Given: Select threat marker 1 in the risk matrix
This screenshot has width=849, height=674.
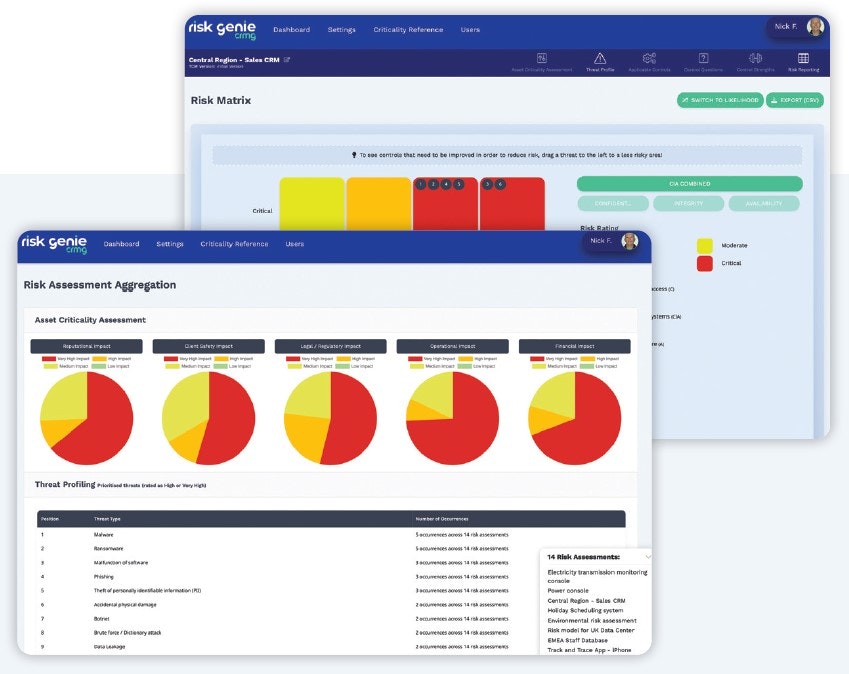Looking at the screenshot, I should (421, 185).
